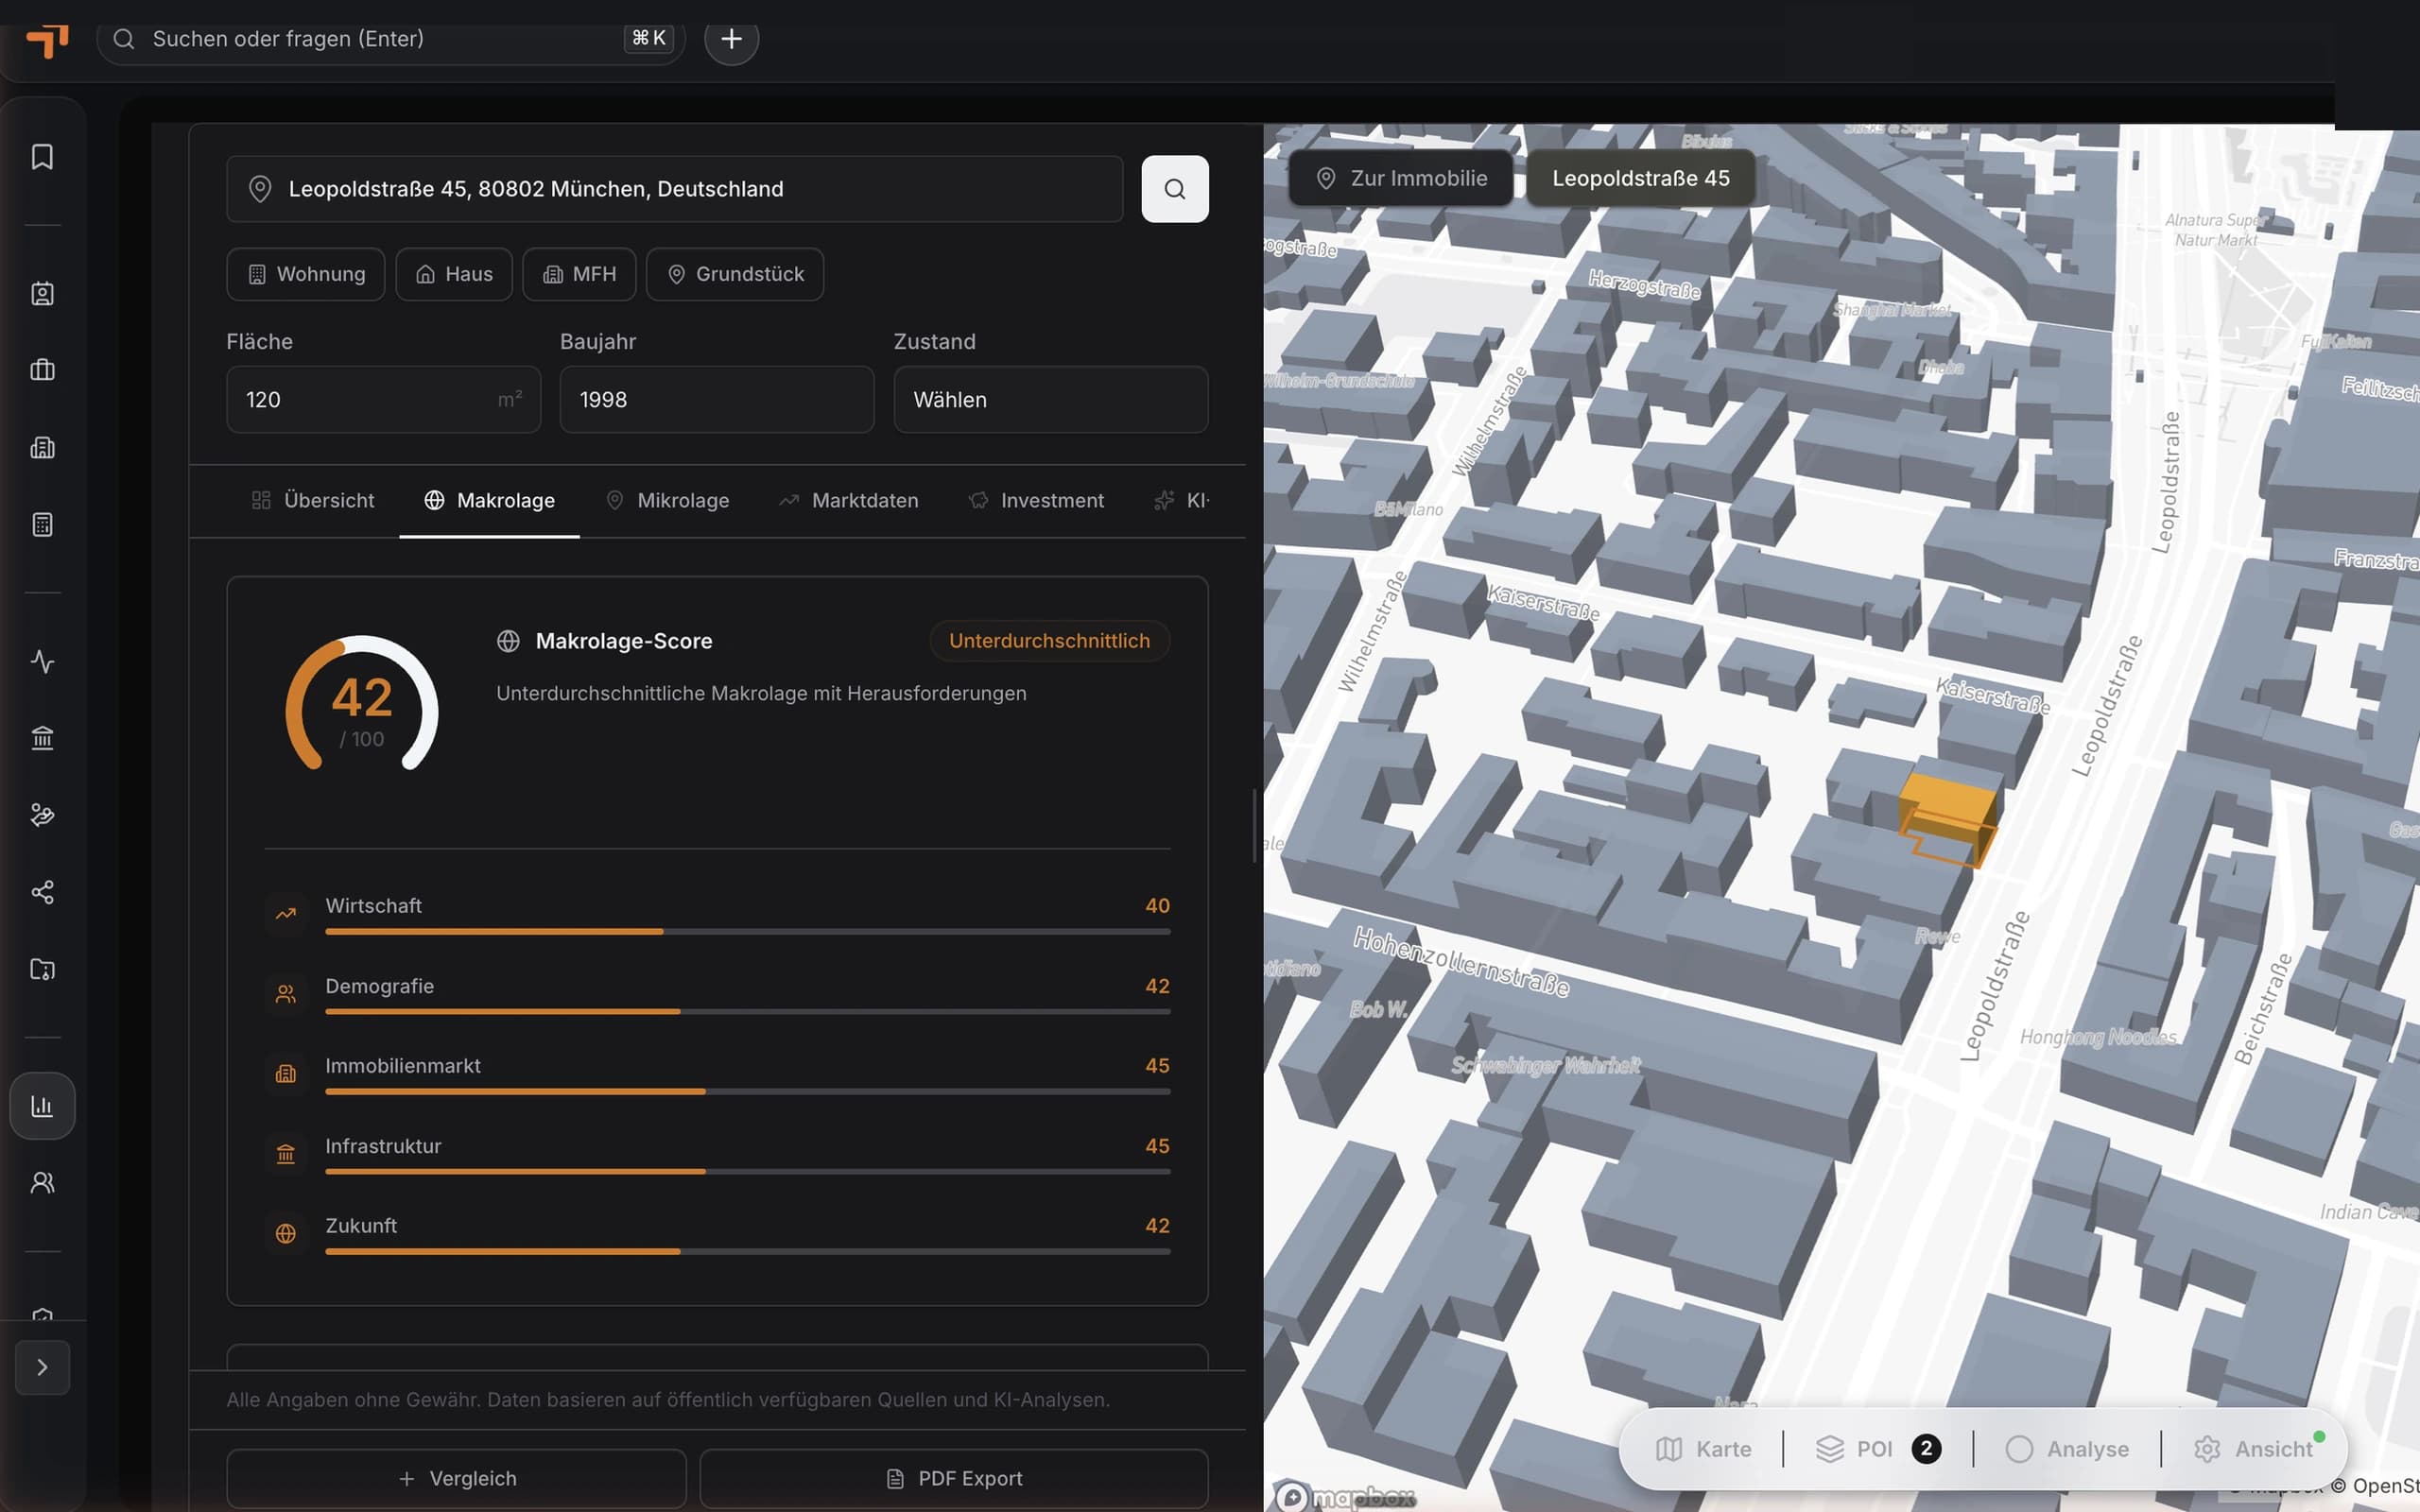Click the panel resize handle

coord(1255,826)
